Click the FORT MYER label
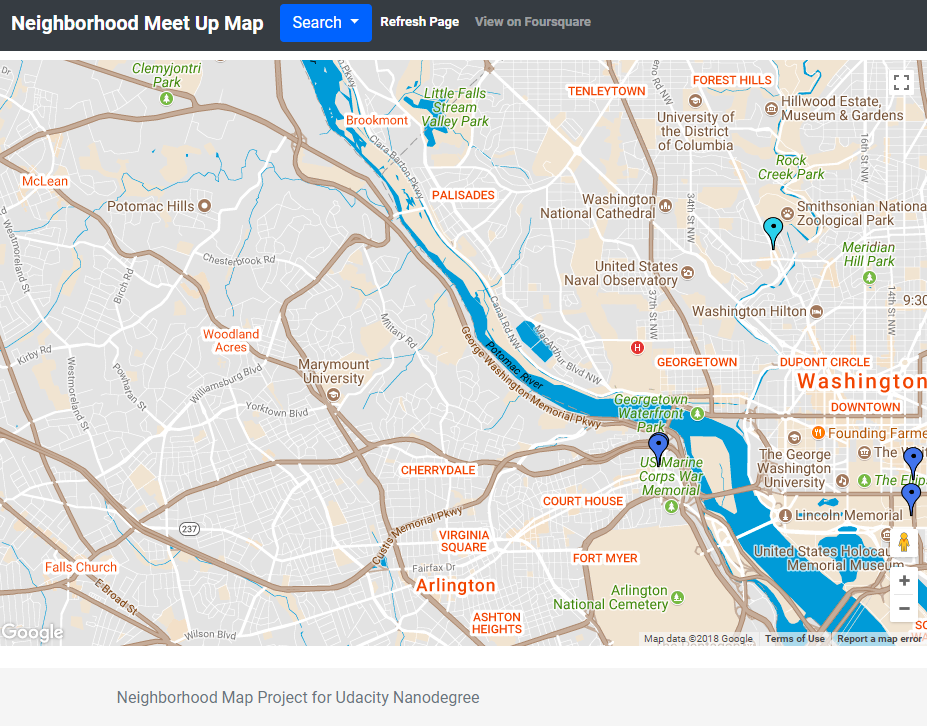The height and width of the screenshot is (726, 927). [605, 558]
